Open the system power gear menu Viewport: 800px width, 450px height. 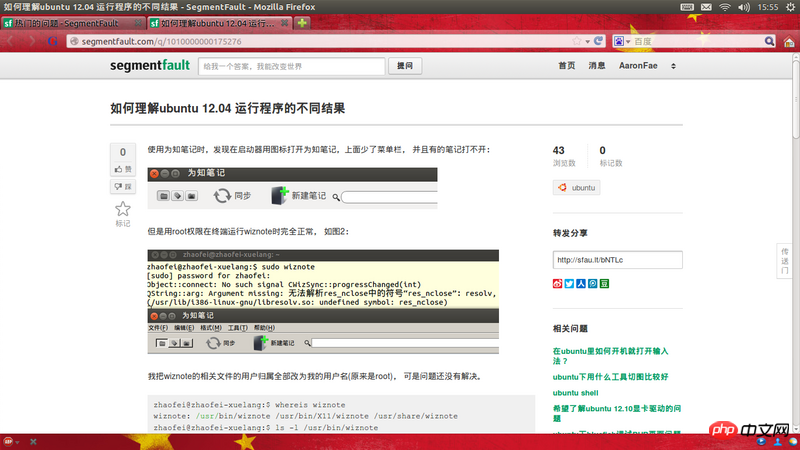click(x=790, y=7)
